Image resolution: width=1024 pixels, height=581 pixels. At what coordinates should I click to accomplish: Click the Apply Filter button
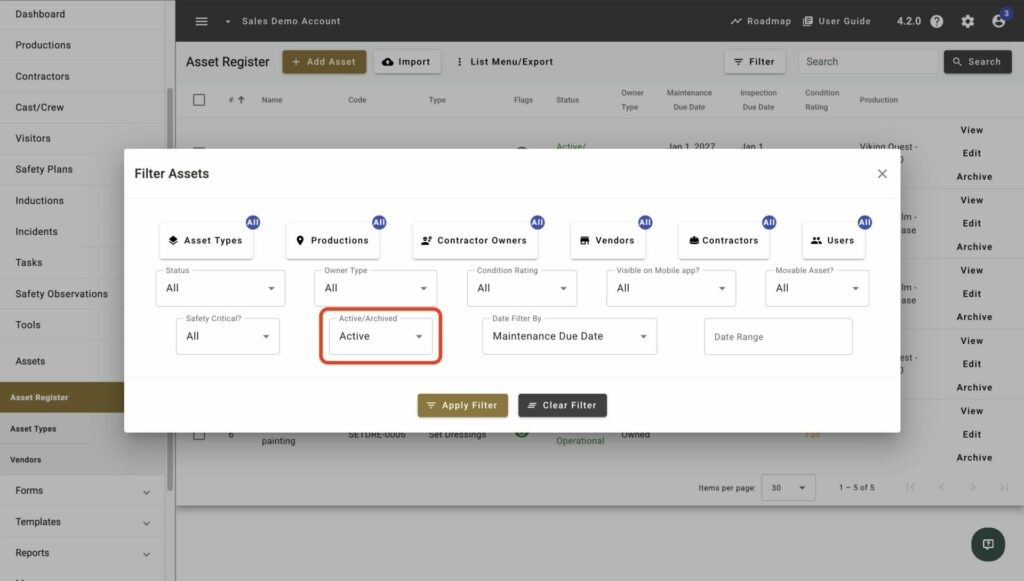point(462,405)
